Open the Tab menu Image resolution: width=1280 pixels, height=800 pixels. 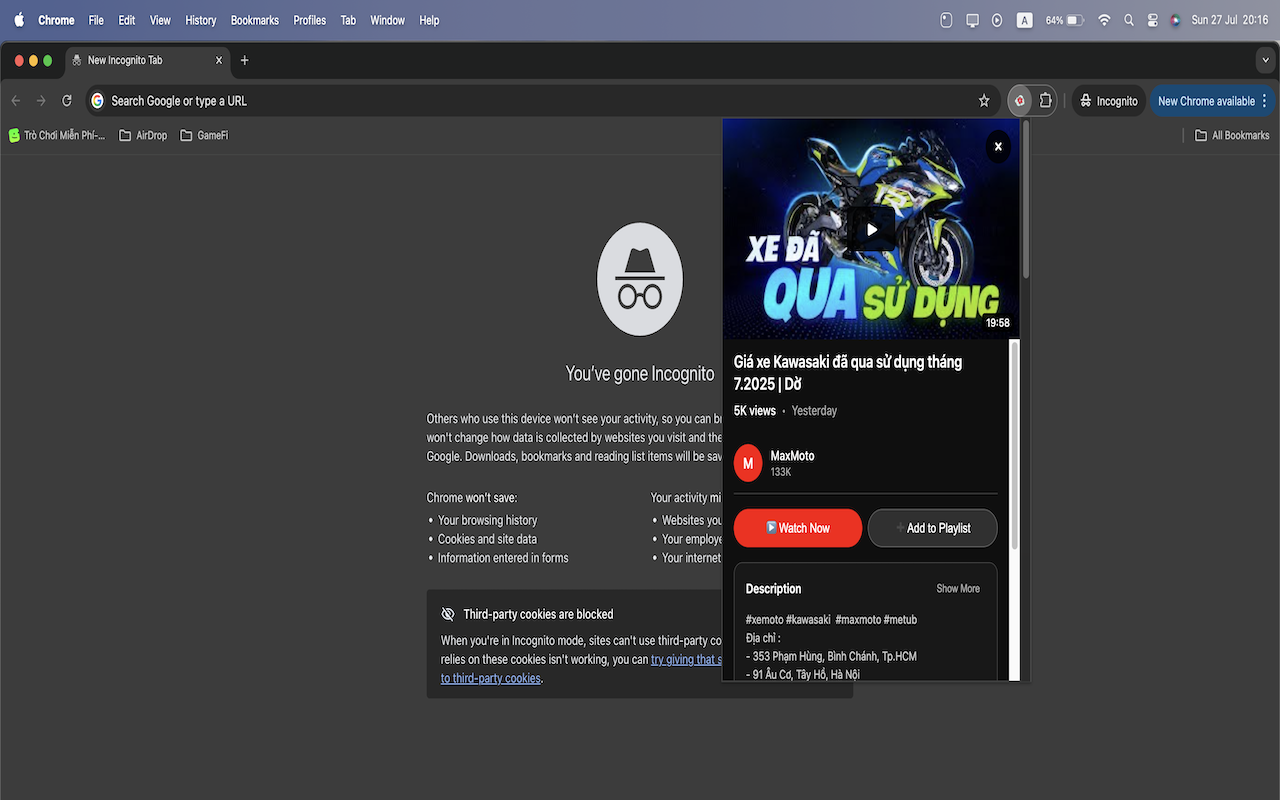(348, 20)
